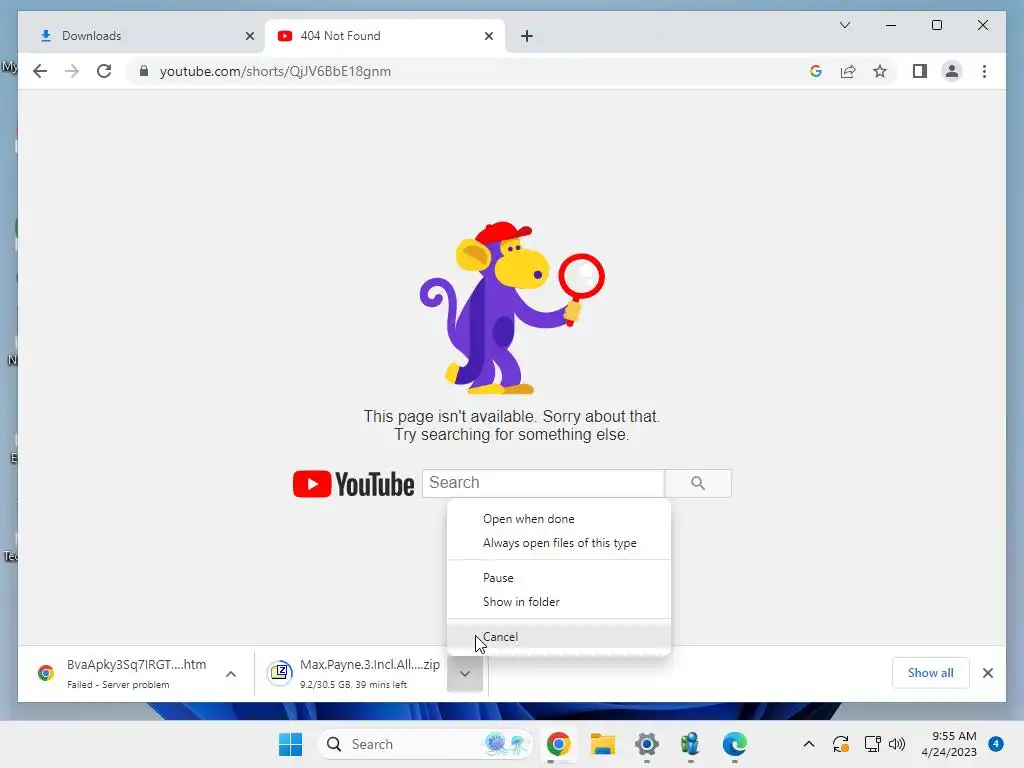This screenshot has width=1024, height=768.
Task: Open the clock showing 9:55 AM
Action: point(949,744)
